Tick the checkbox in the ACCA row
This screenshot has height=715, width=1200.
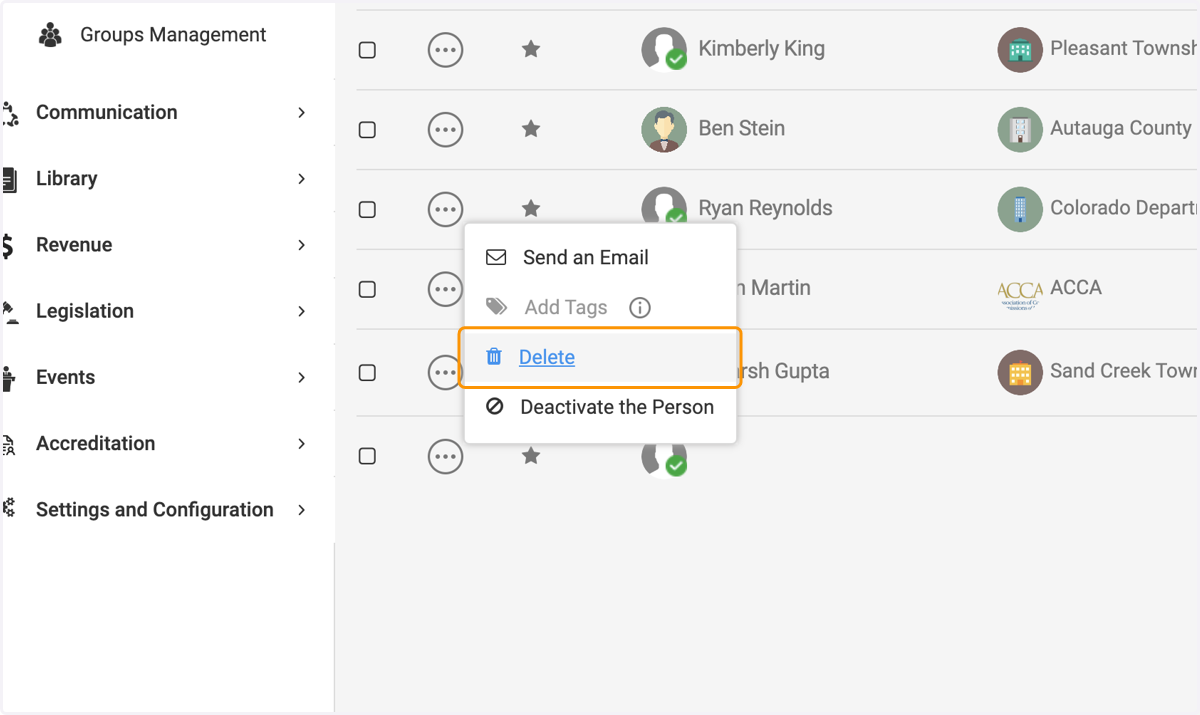(x=367, y=290)
